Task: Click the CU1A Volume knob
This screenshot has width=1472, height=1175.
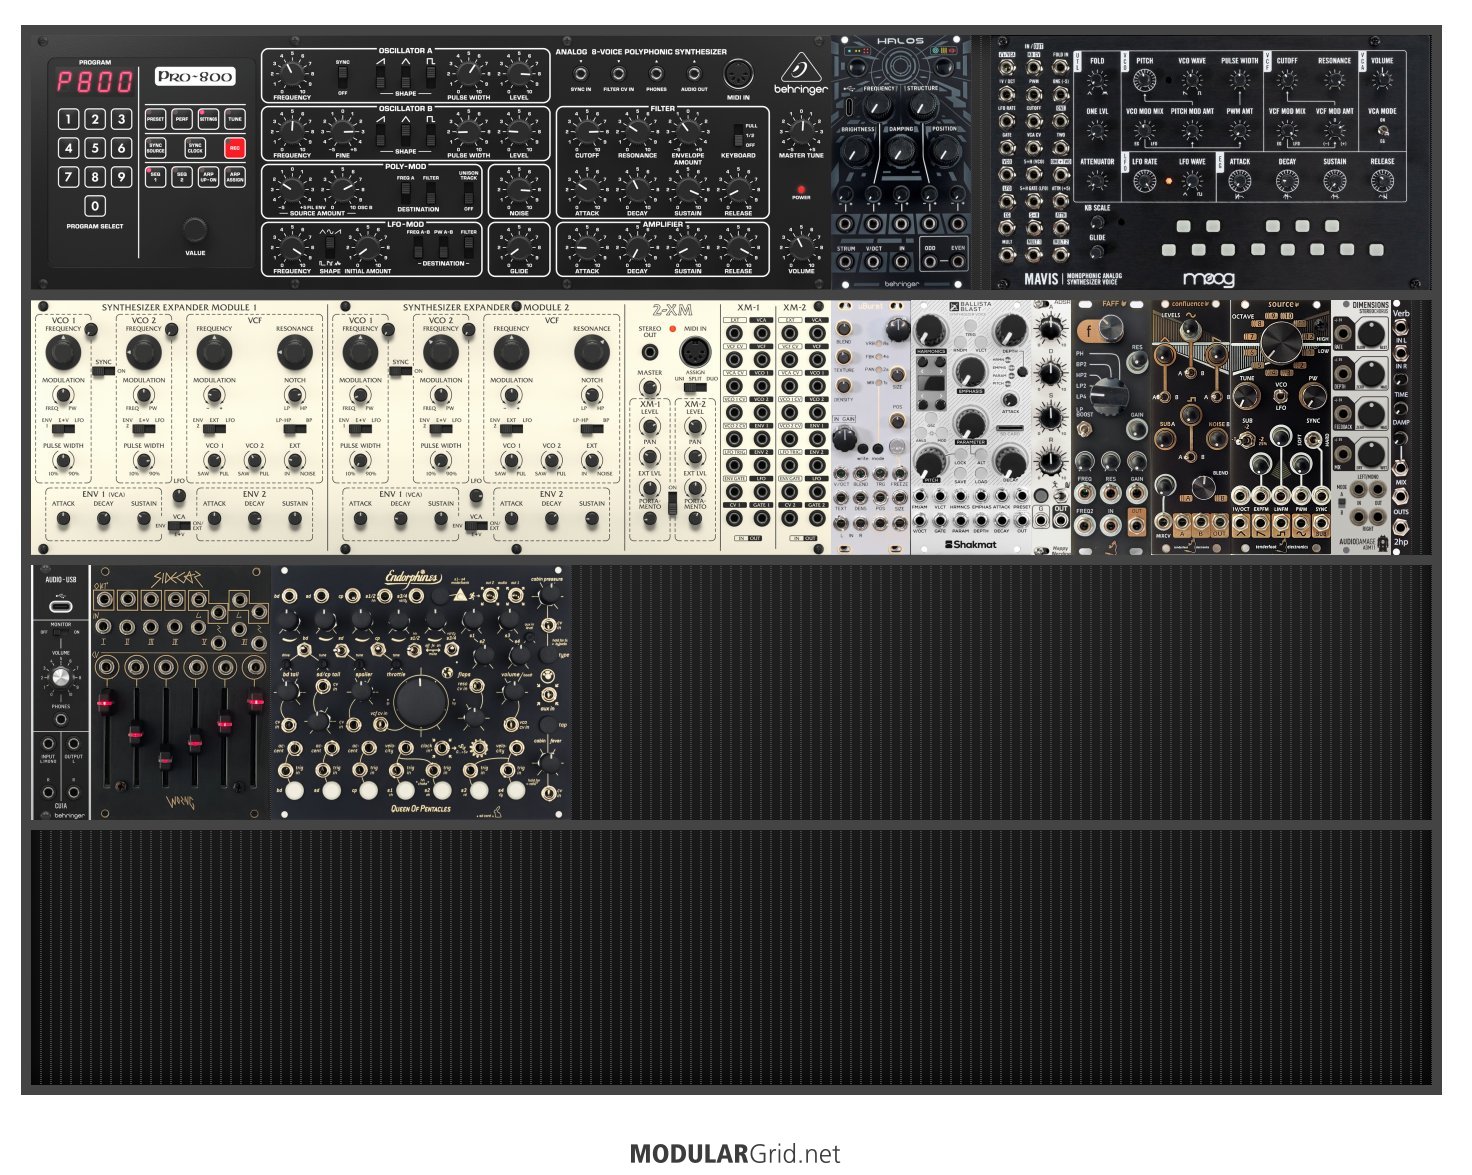Action: [x=61, y=678]
